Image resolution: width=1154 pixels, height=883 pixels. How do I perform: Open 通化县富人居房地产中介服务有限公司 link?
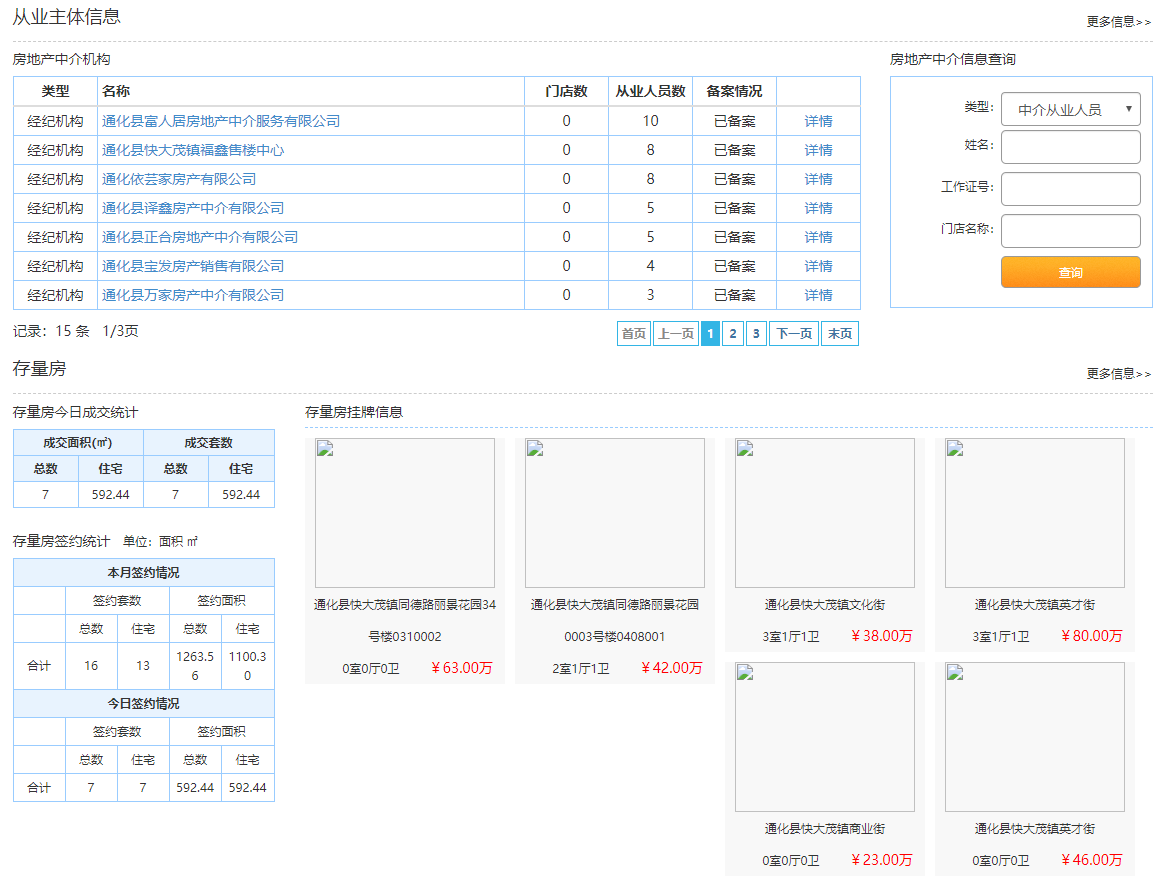[221, 121]
